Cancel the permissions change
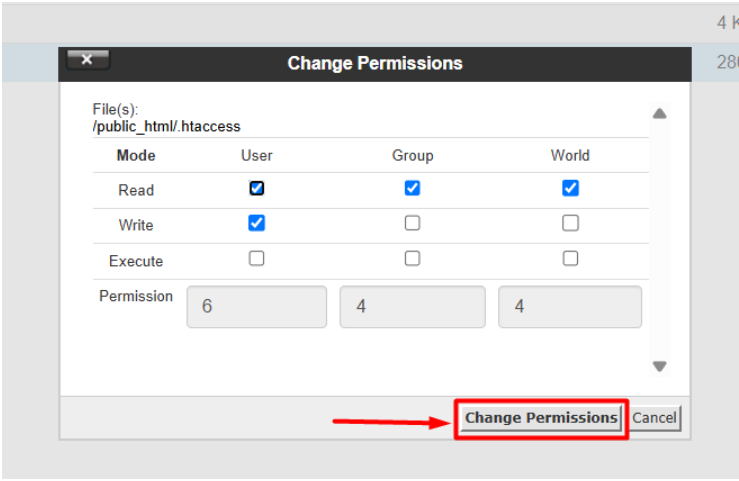The image size is (739, 481). pyautogui.click(x=654, y=418)
